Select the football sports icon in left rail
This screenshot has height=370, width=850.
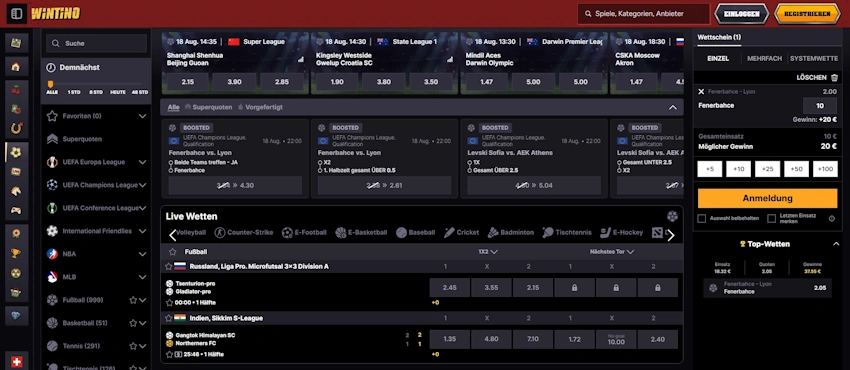16,152
